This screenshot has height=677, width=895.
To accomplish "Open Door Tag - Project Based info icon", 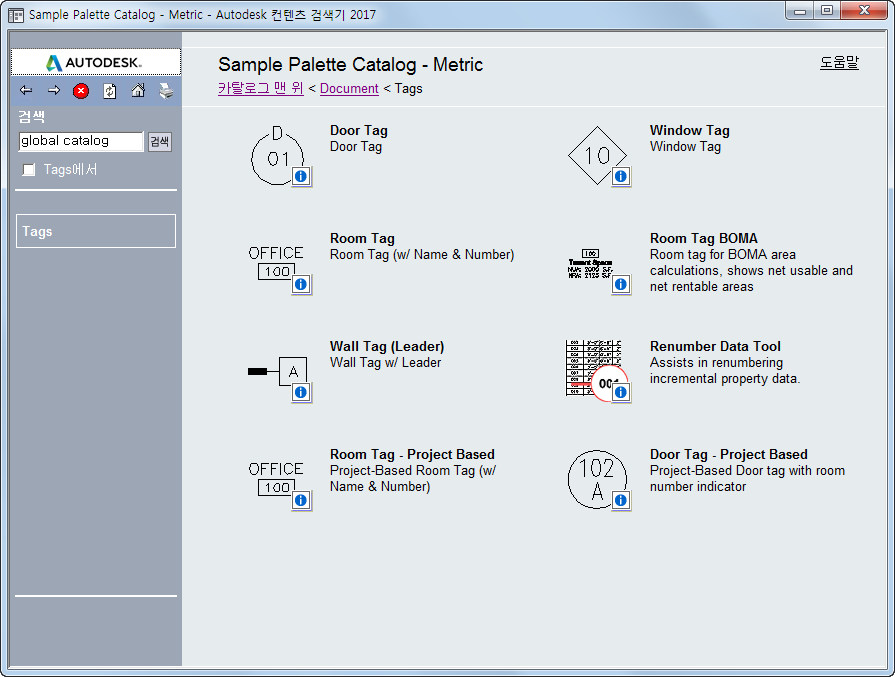I will (x=620, y=500).
